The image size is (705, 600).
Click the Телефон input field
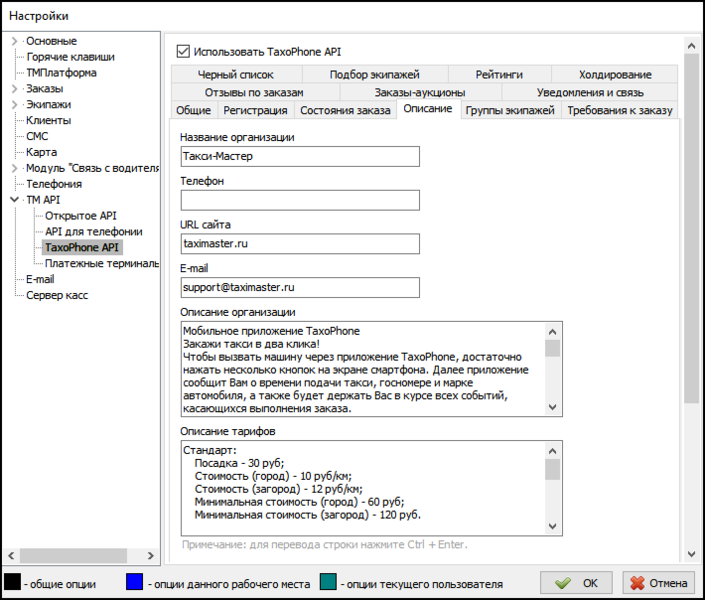(299, 201)
